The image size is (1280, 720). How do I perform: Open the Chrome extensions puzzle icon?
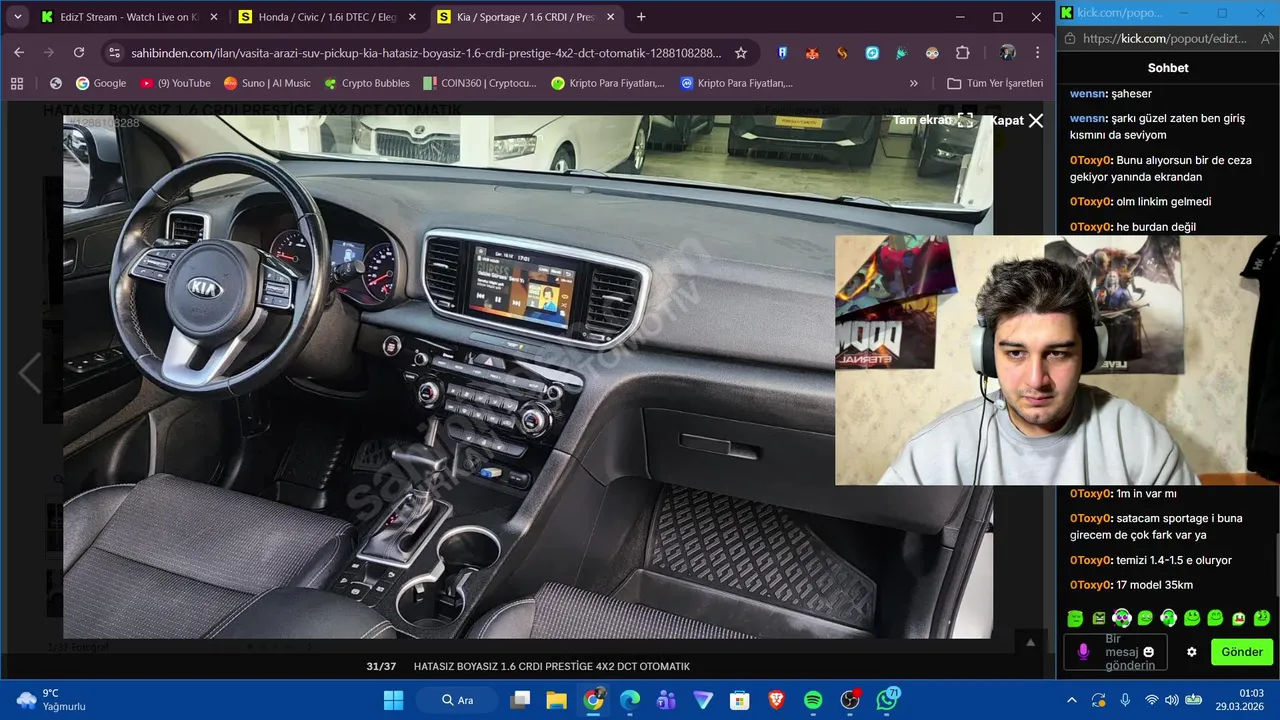[x=963, y=53]
